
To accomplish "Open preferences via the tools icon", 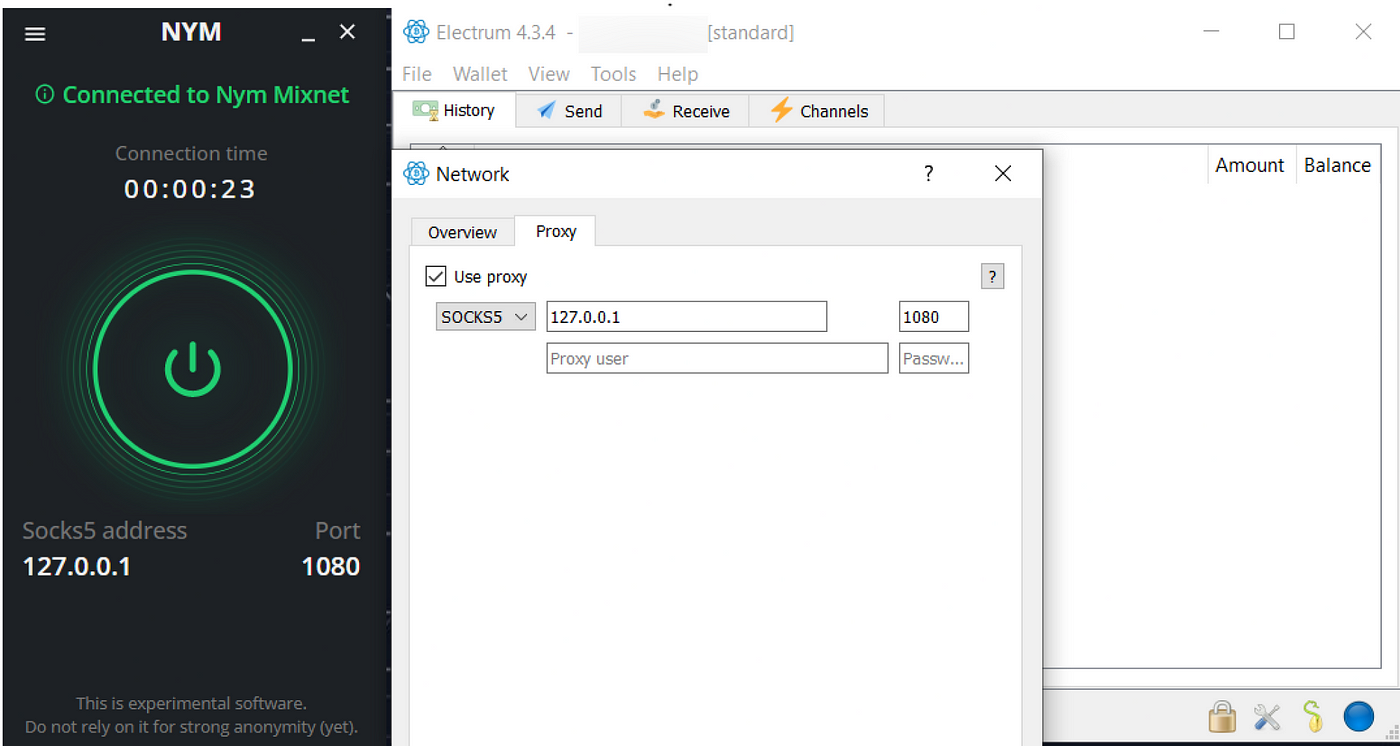I will click(x=1267, y=716).
